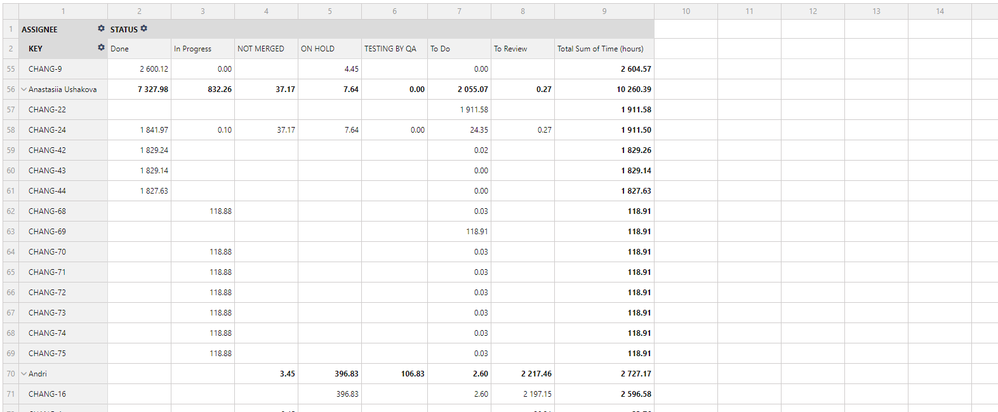Screen dimensions: 998x412
Task: Click Andri's To Review total 2 217.46
Action: click(537, 374)
